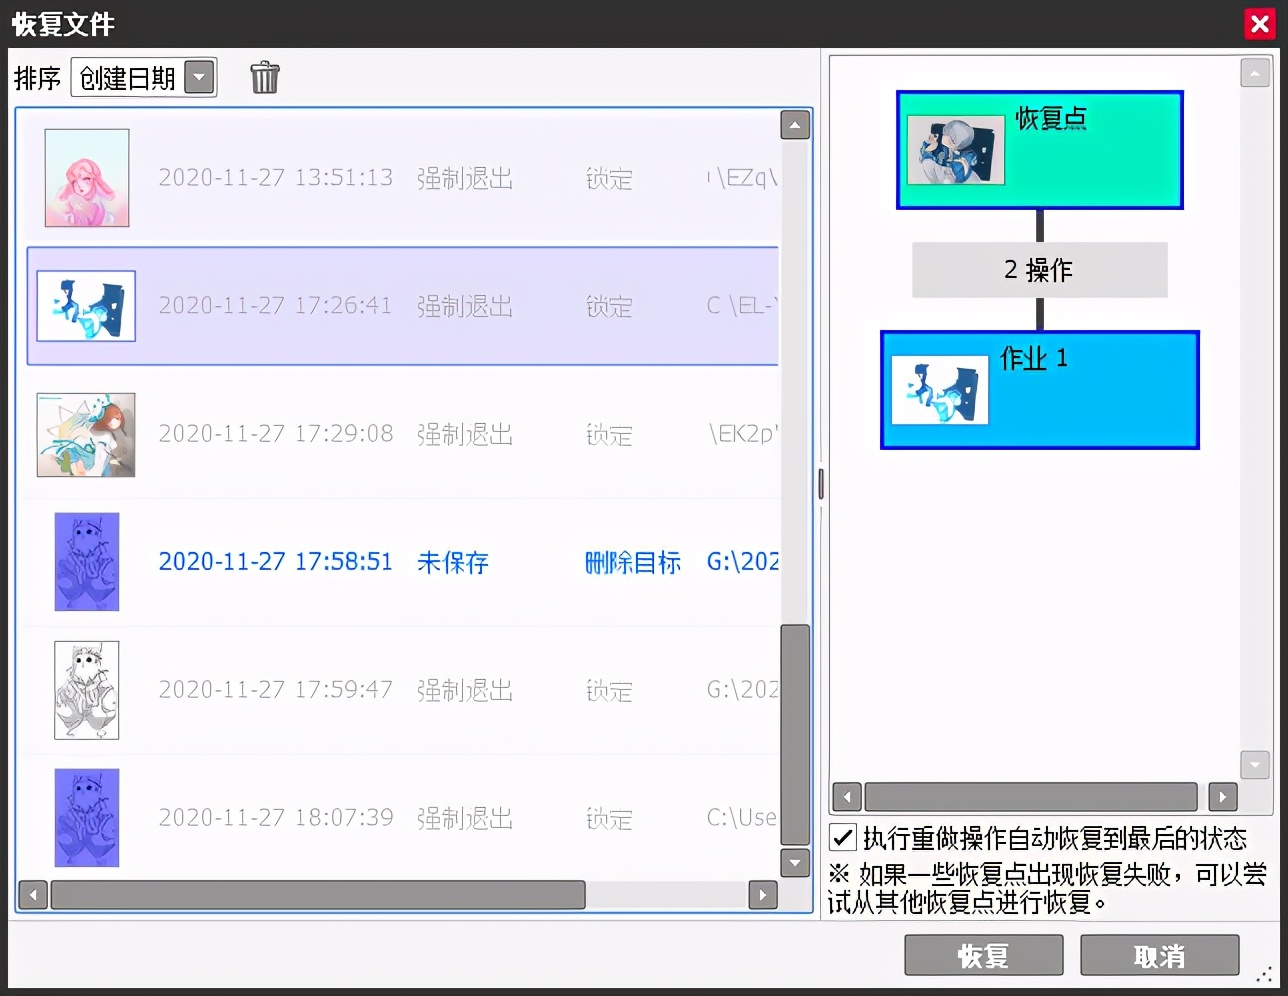The width and height of the screenshot is (1288, 996).
Task: Select the unsaved 17:58:51 recovery entry
Action: pyautogui.click(x=400, y=562)
